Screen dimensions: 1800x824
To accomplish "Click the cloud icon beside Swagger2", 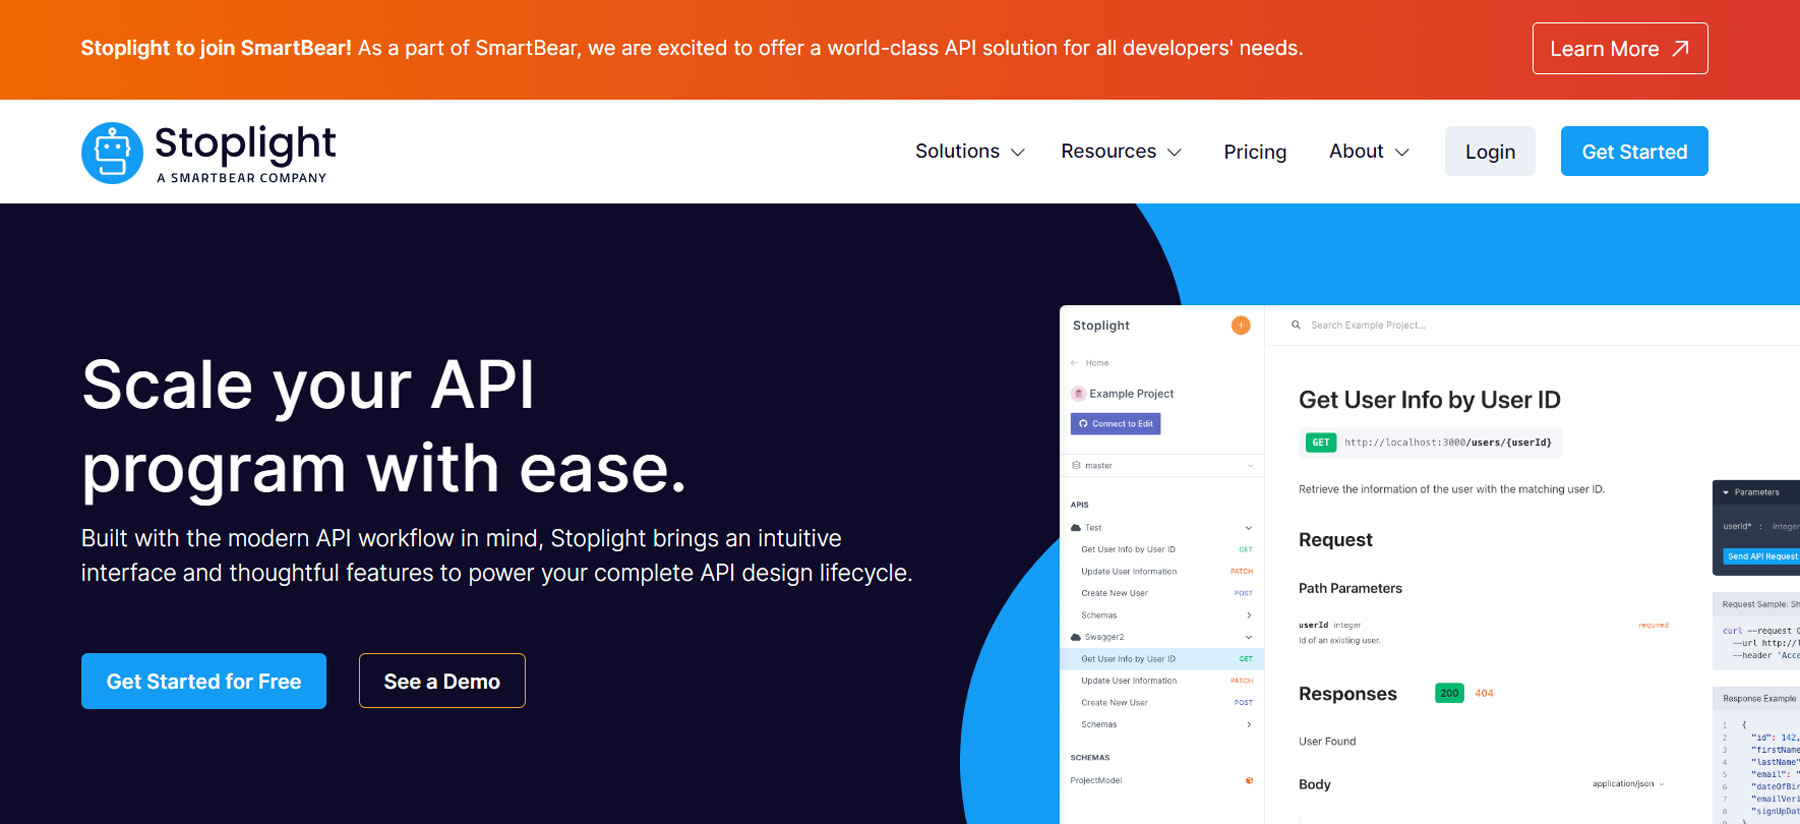I will click(x=1076, y=637).
